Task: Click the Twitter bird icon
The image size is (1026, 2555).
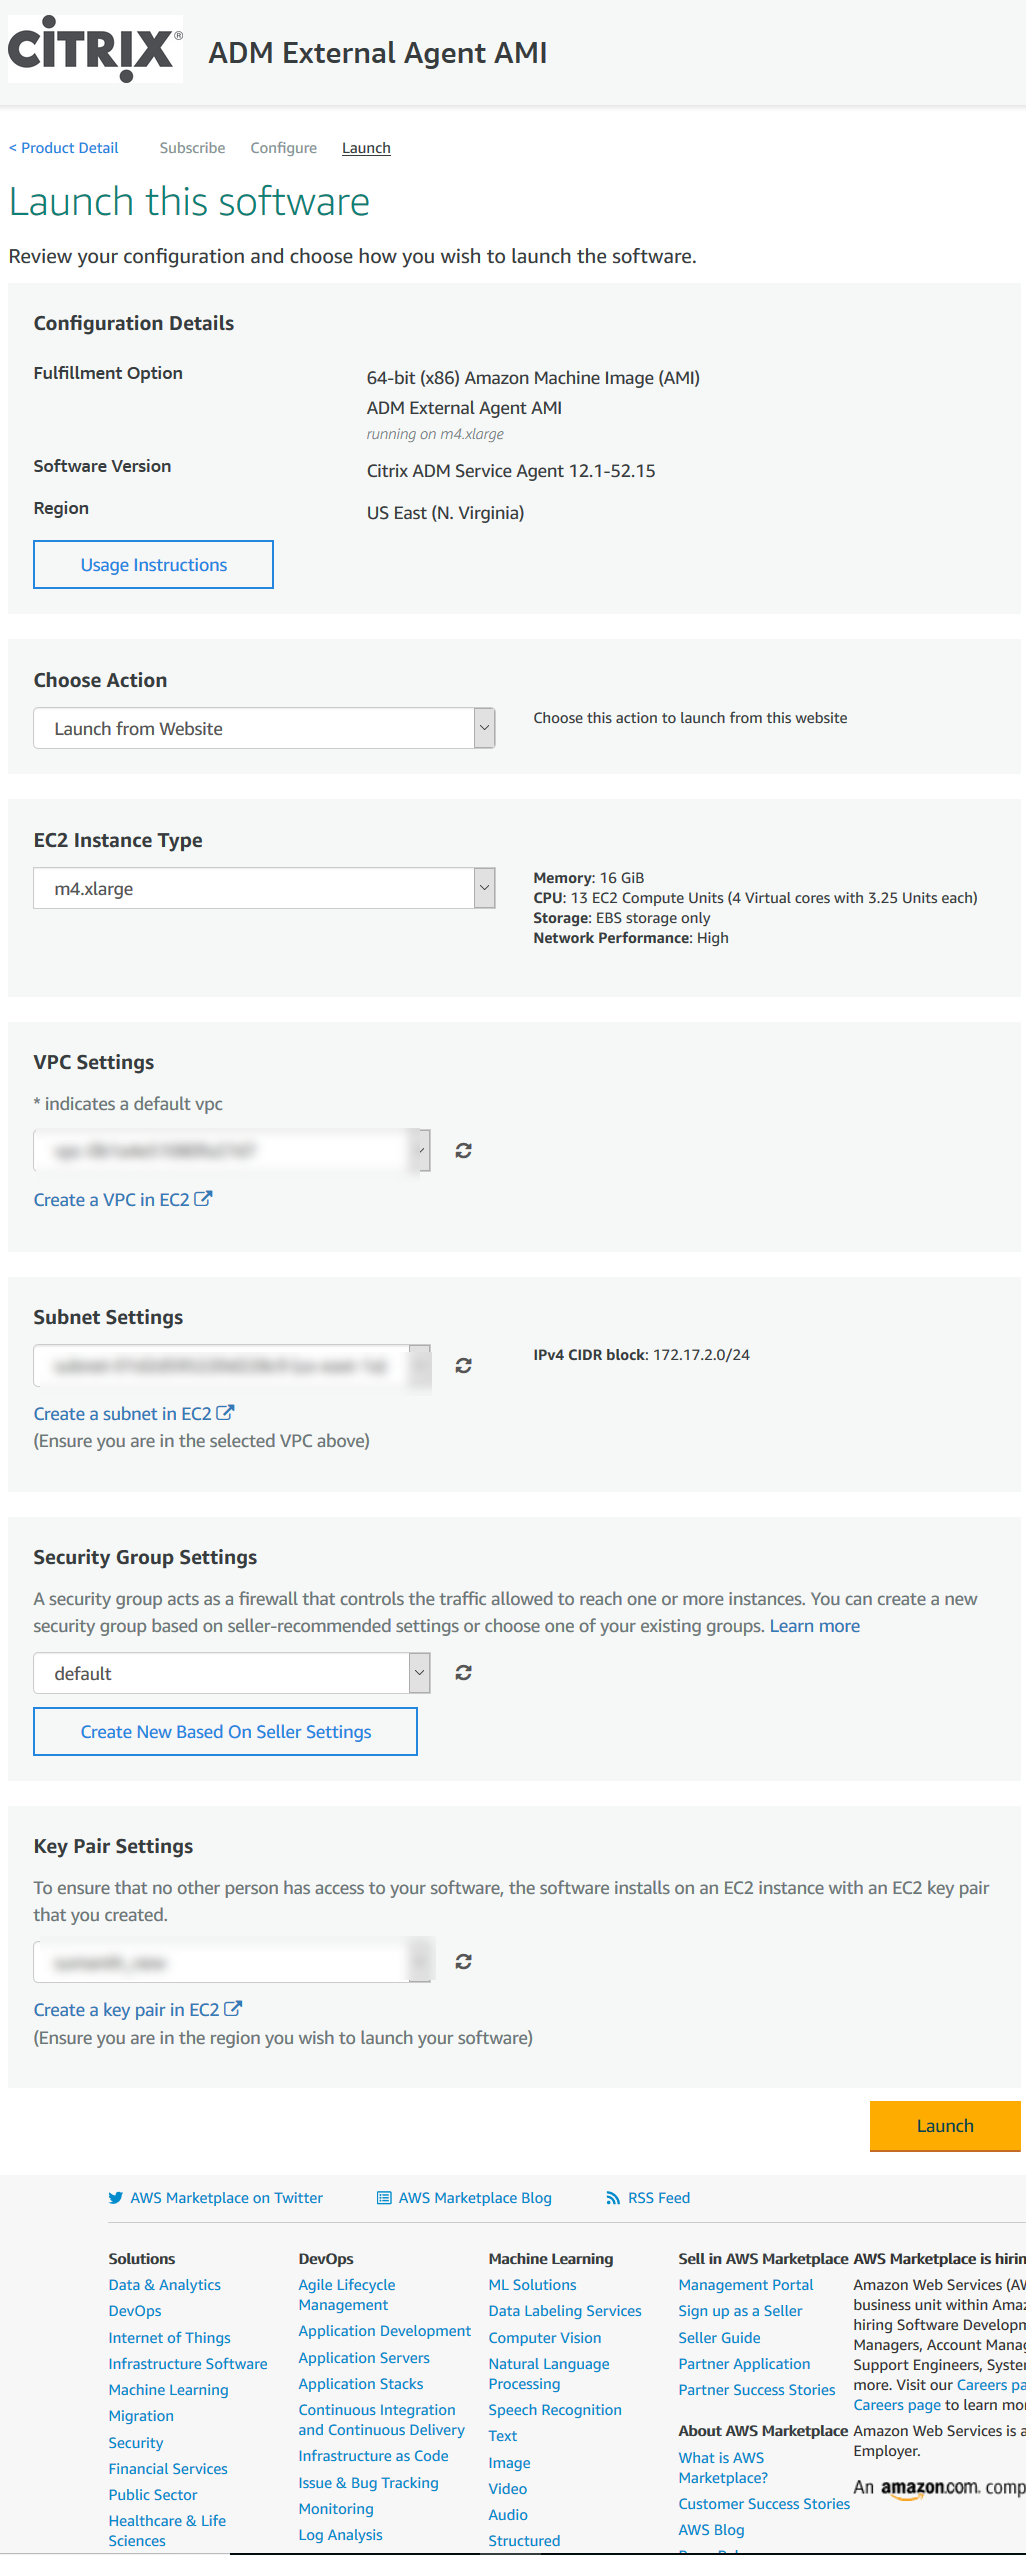Action: 116,2198
